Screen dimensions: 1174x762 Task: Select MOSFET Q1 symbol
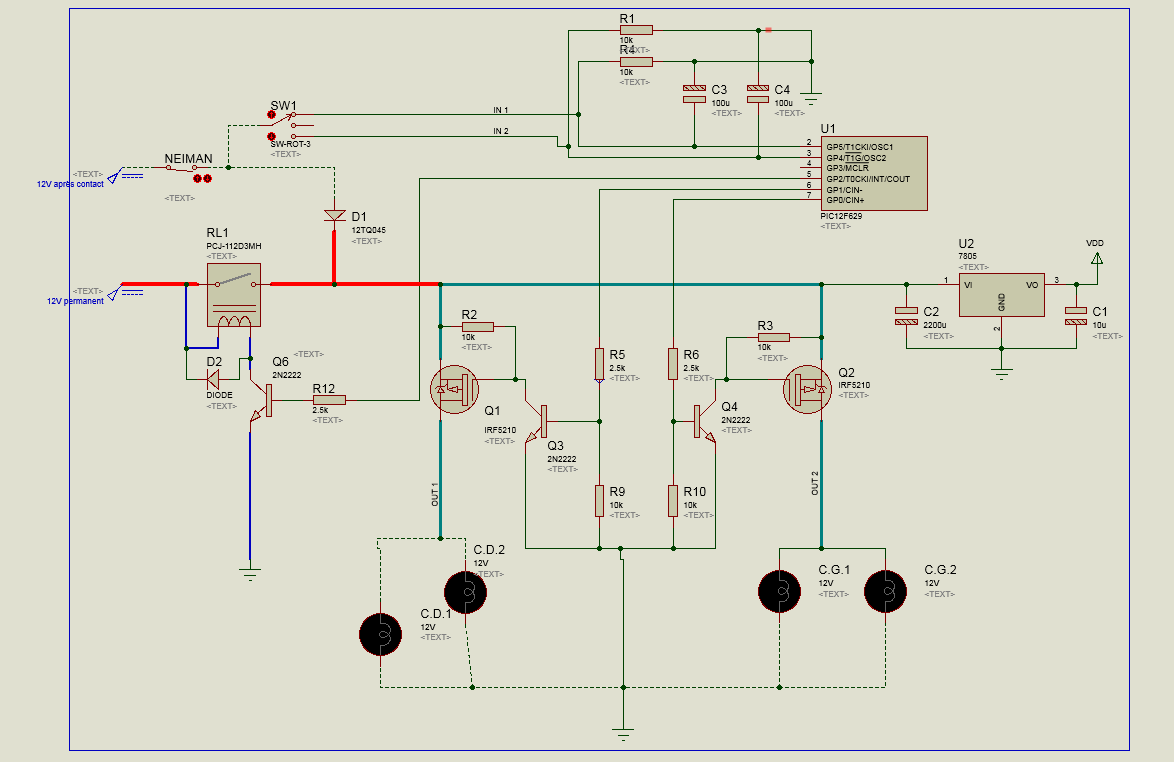pyautogui.click(x=454, y=389)
